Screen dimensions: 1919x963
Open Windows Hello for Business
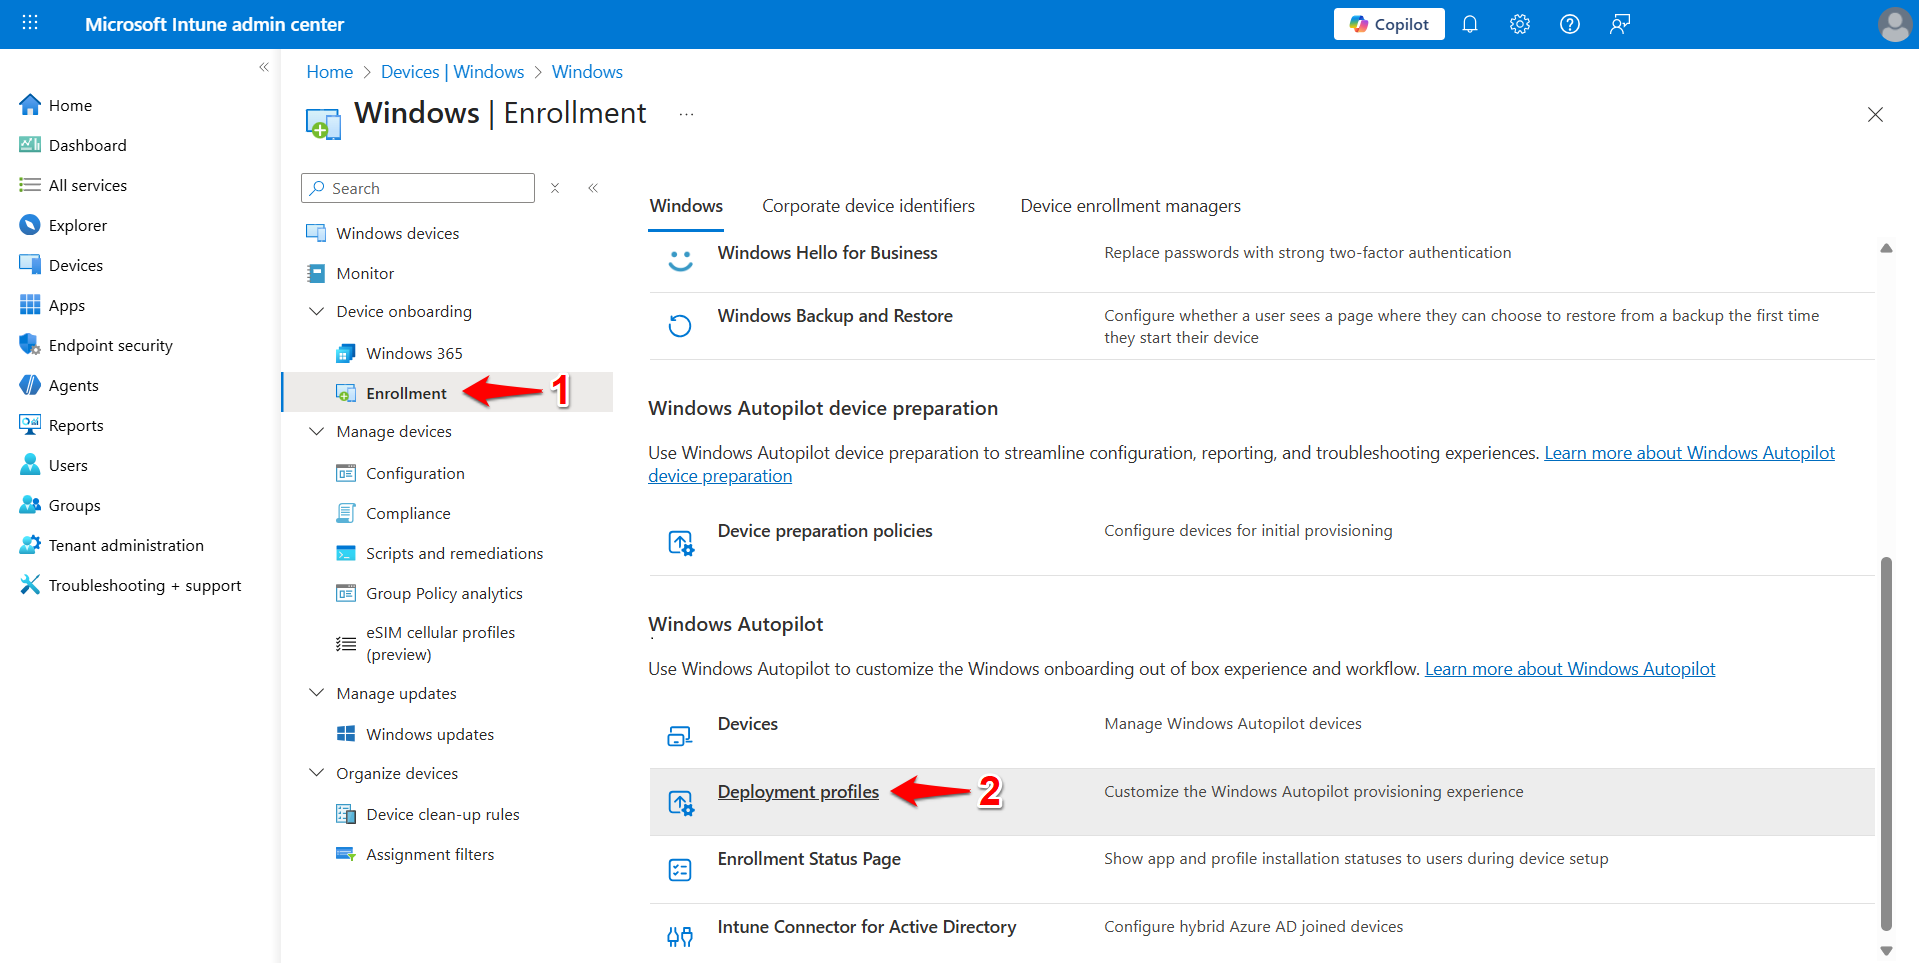tap(827, 253)
